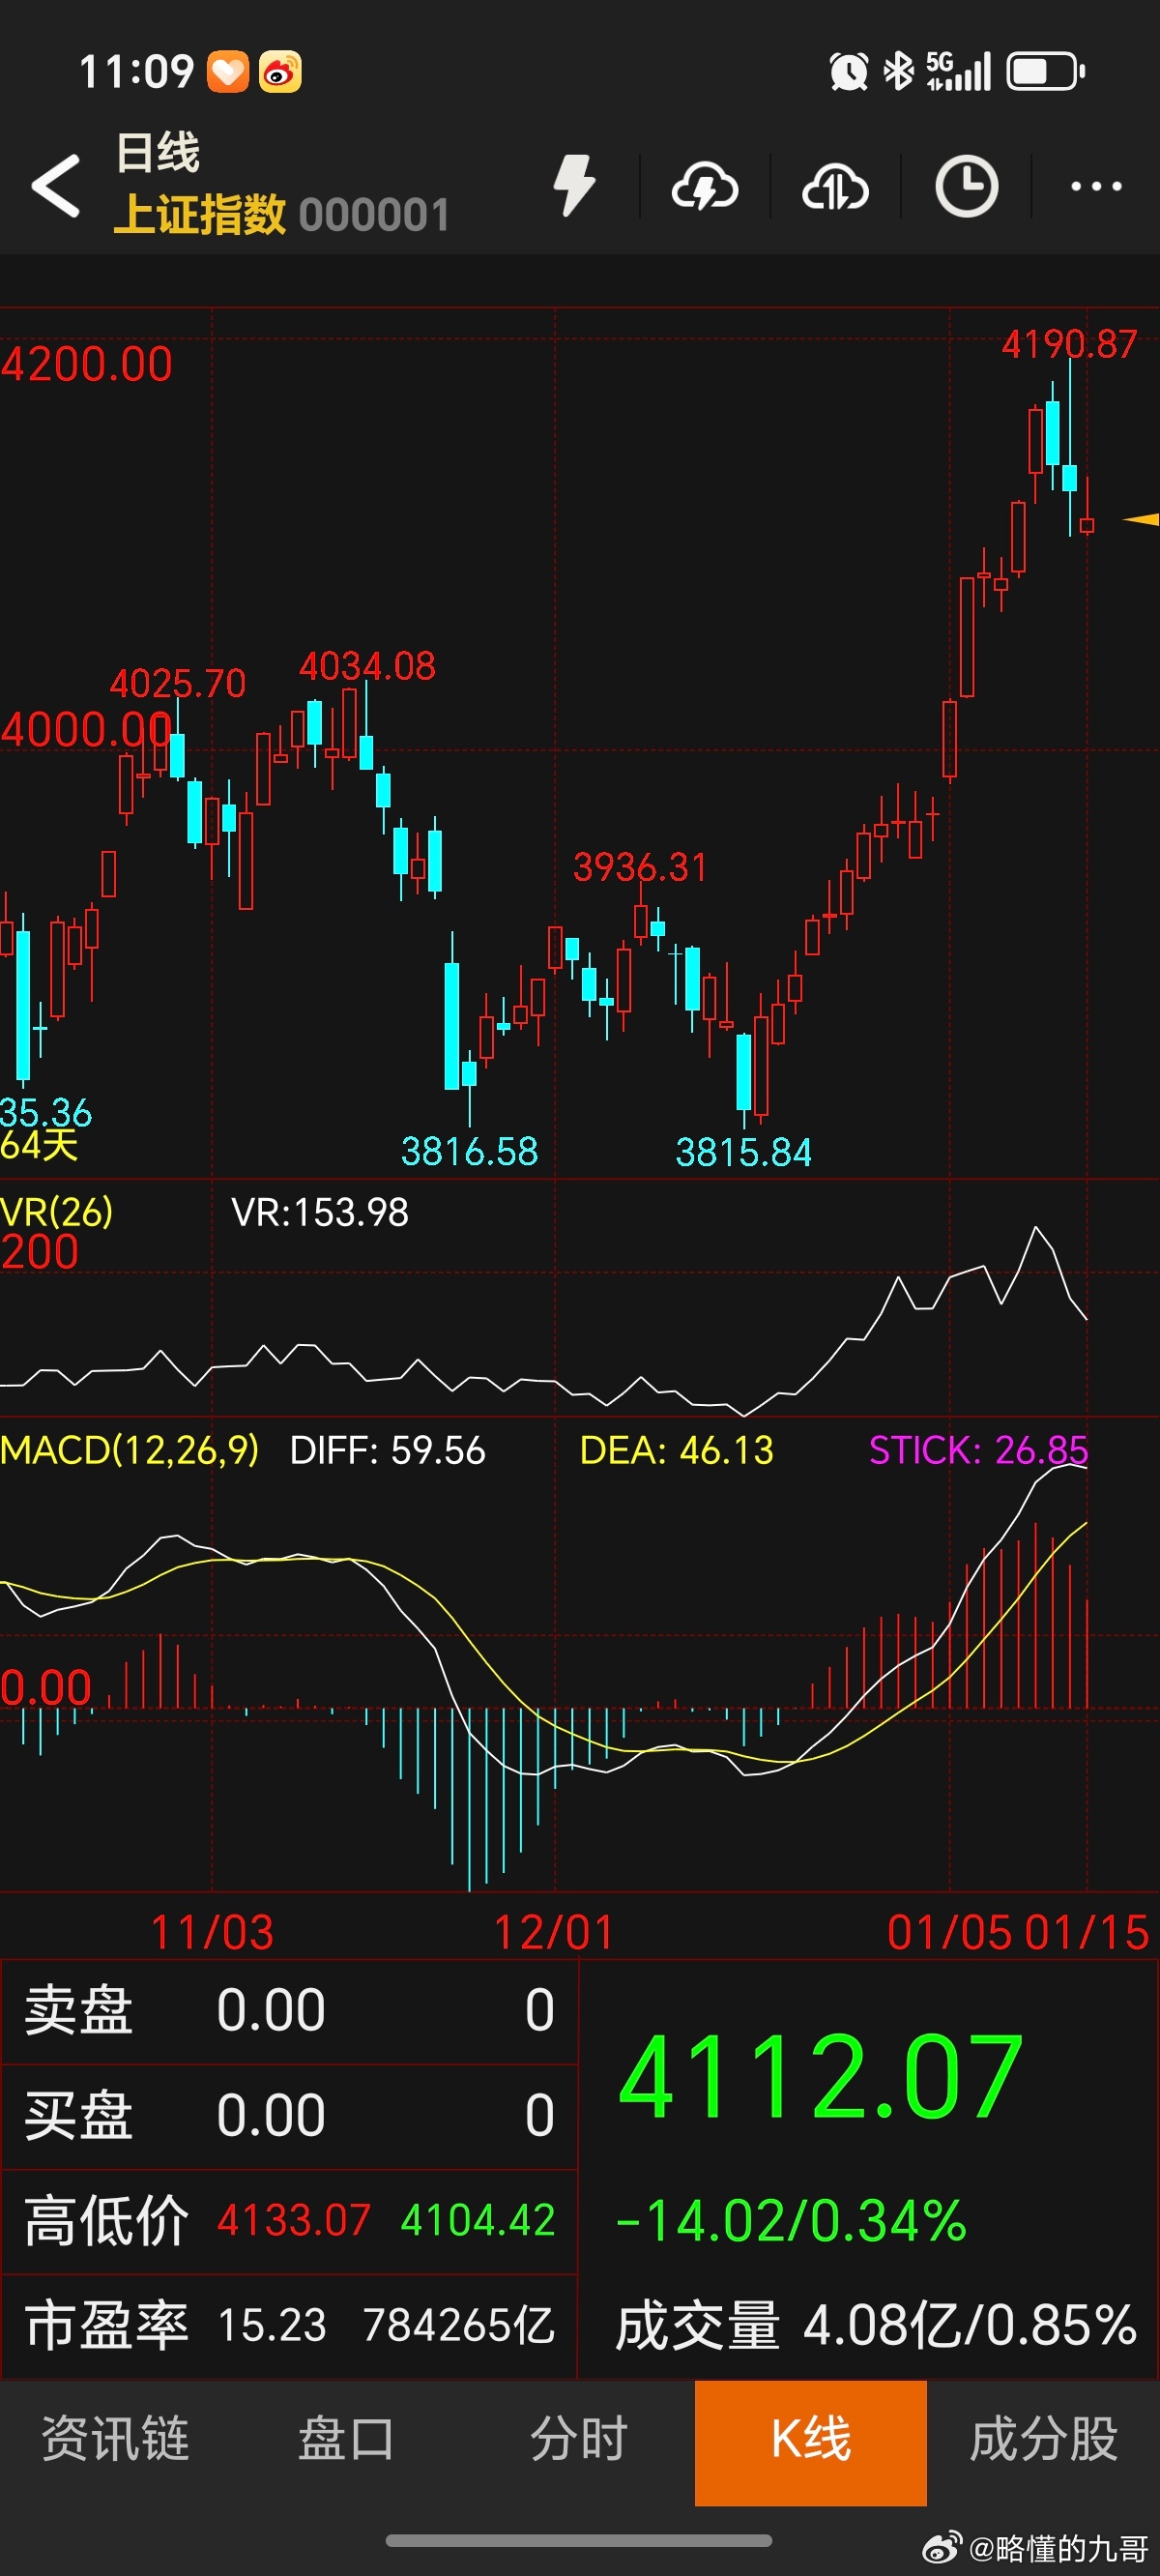Tap the 4190.87 high price label
The width and height of the screenshot is (1160, 2576).
tap(1069, 344)
